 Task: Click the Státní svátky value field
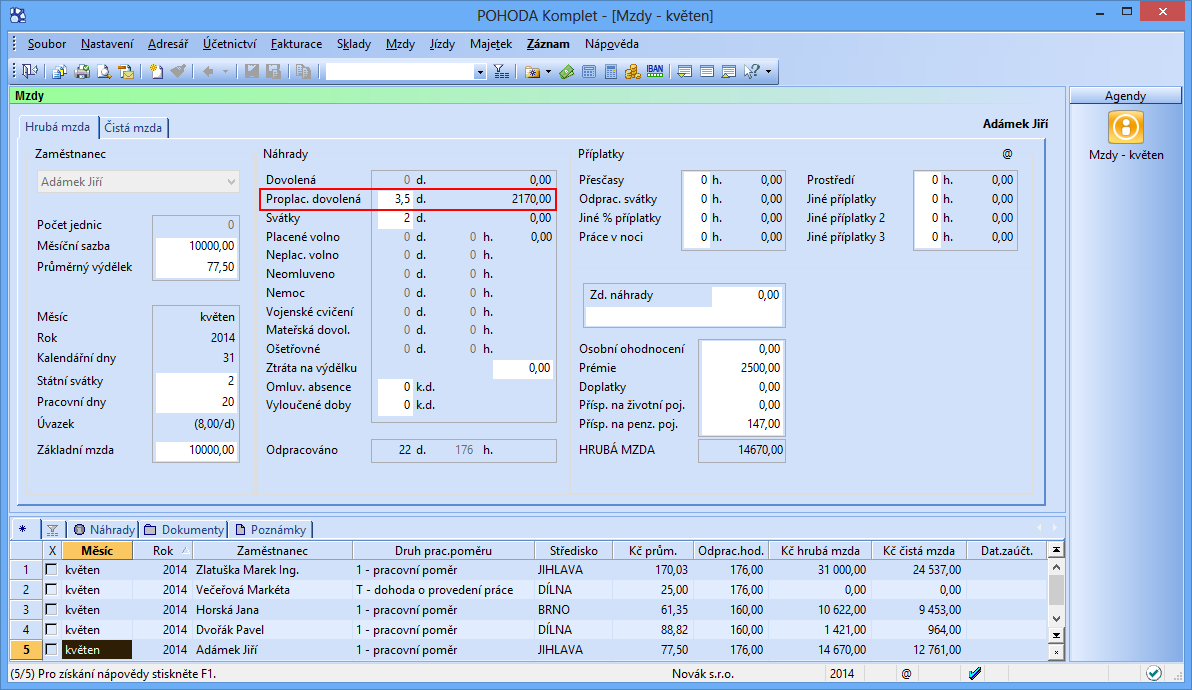coord(196,381)
